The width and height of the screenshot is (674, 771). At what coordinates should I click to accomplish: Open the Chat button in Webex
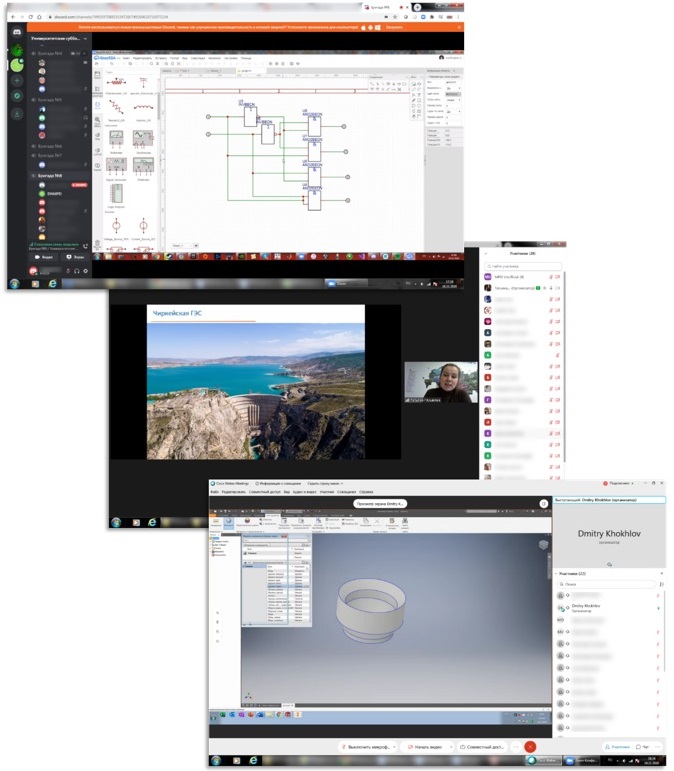tap(643, 747)
